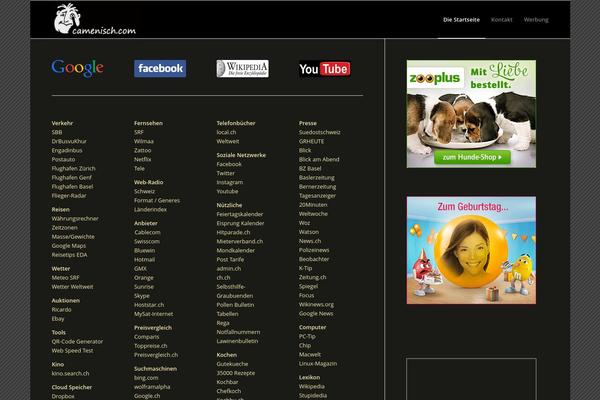Open the Google News link
The width and height of the screenshot is (600, 400).
point(316,313)
